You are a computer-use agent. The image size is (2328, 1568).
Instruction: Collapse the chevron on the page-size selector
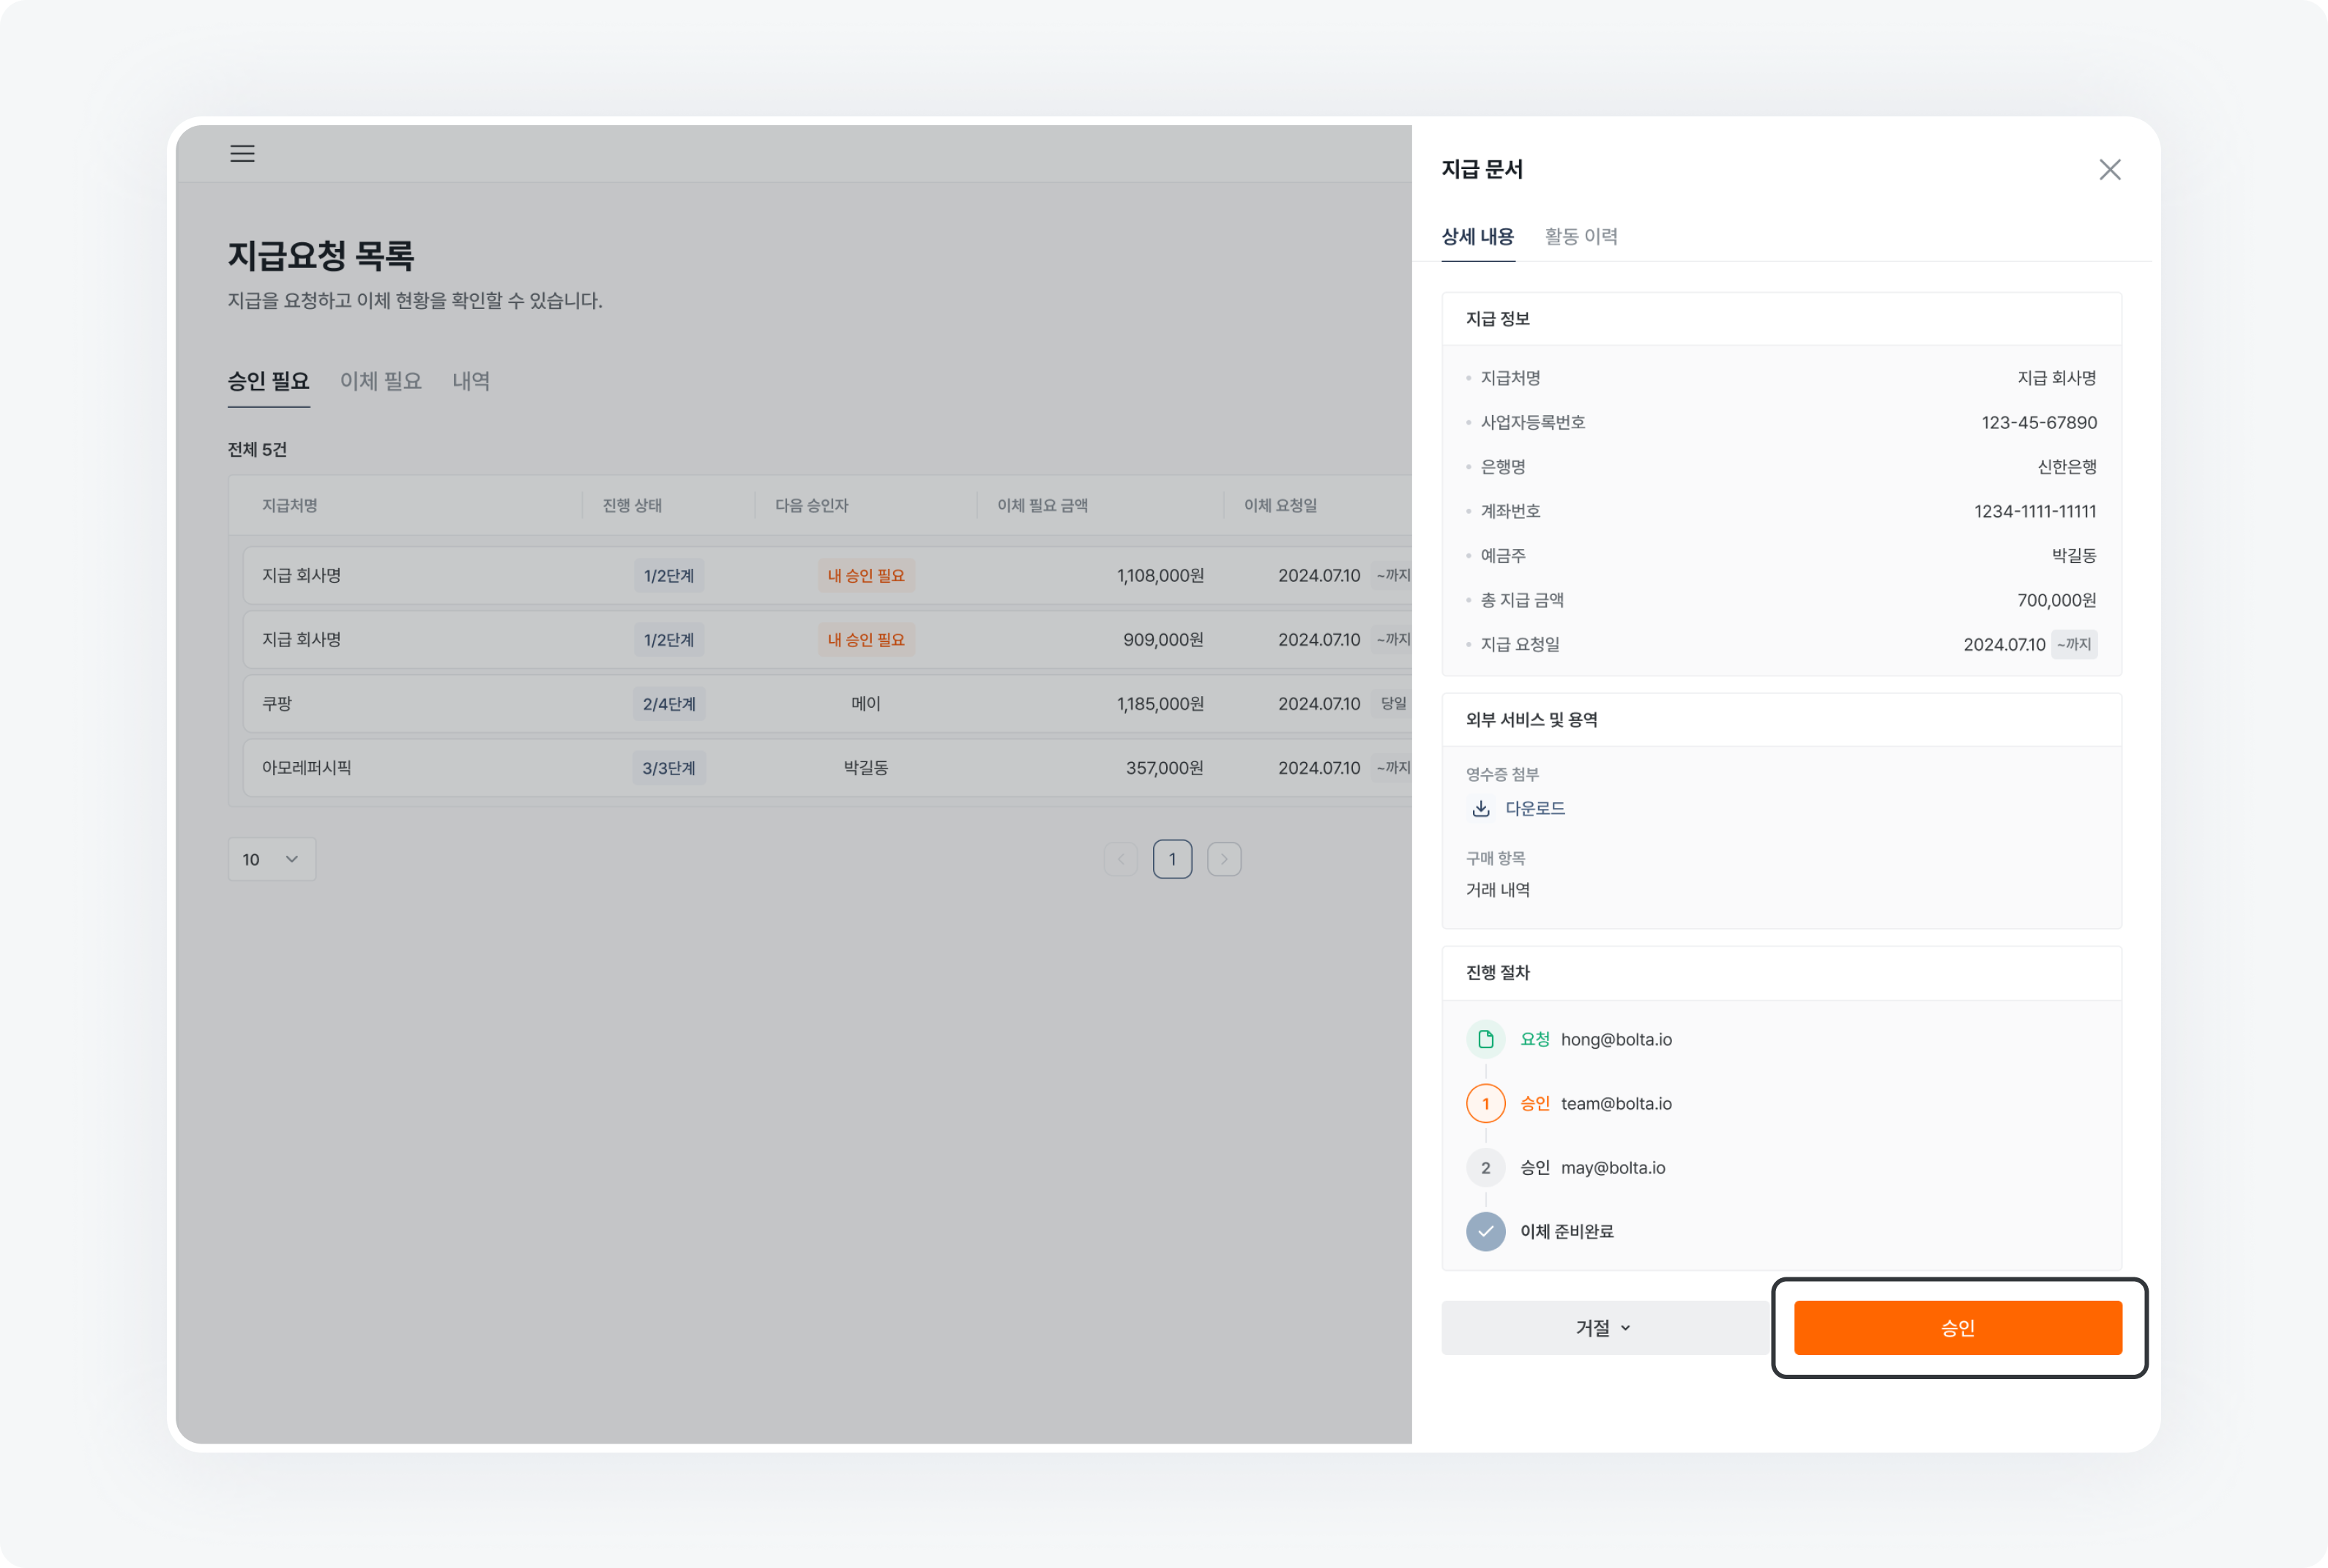pyautogui.click(x=292, y=858)
